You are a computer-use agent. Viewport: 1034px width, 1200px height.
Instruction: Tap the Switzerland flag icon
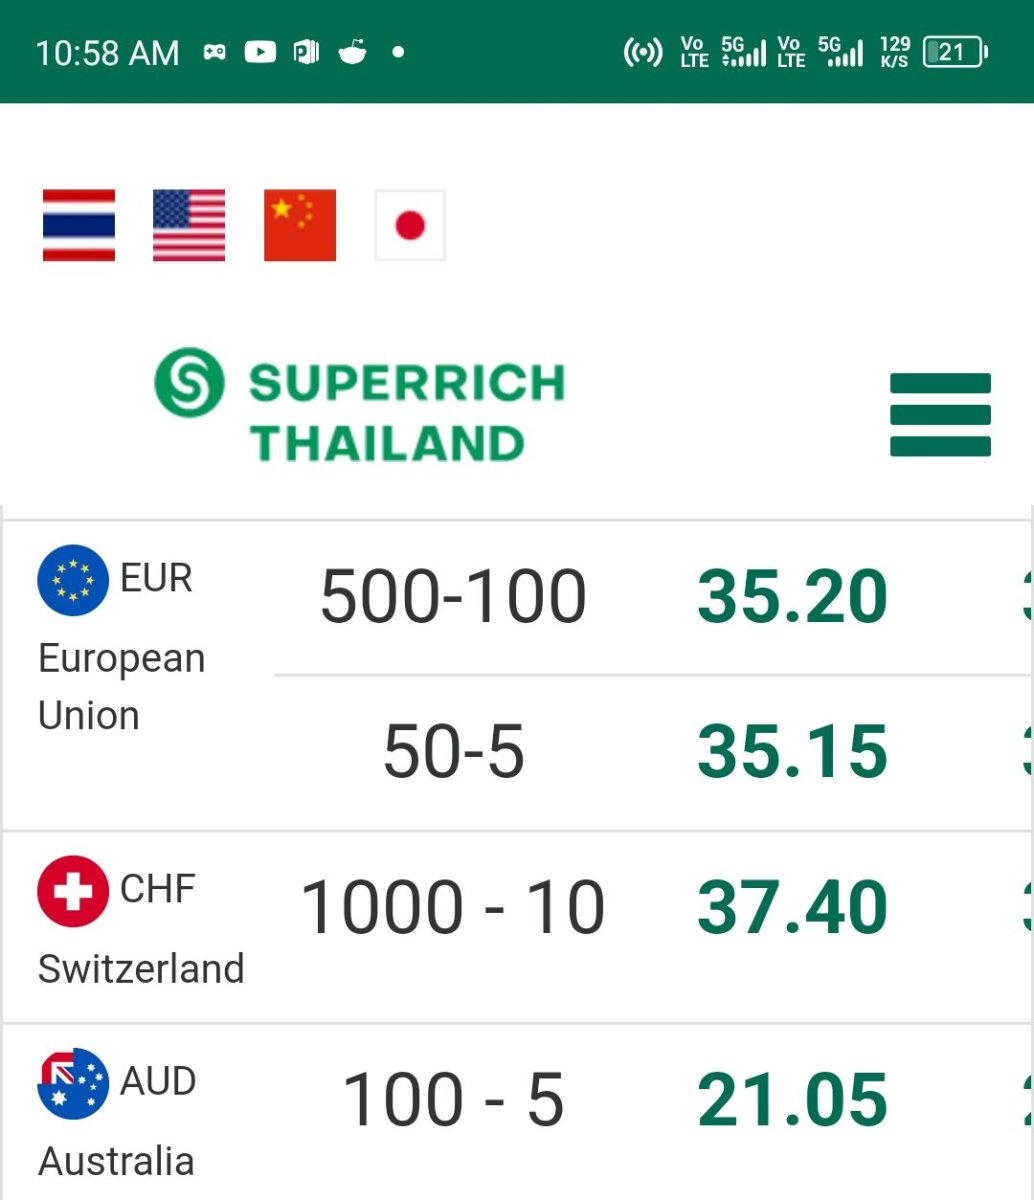click(73, 891)
